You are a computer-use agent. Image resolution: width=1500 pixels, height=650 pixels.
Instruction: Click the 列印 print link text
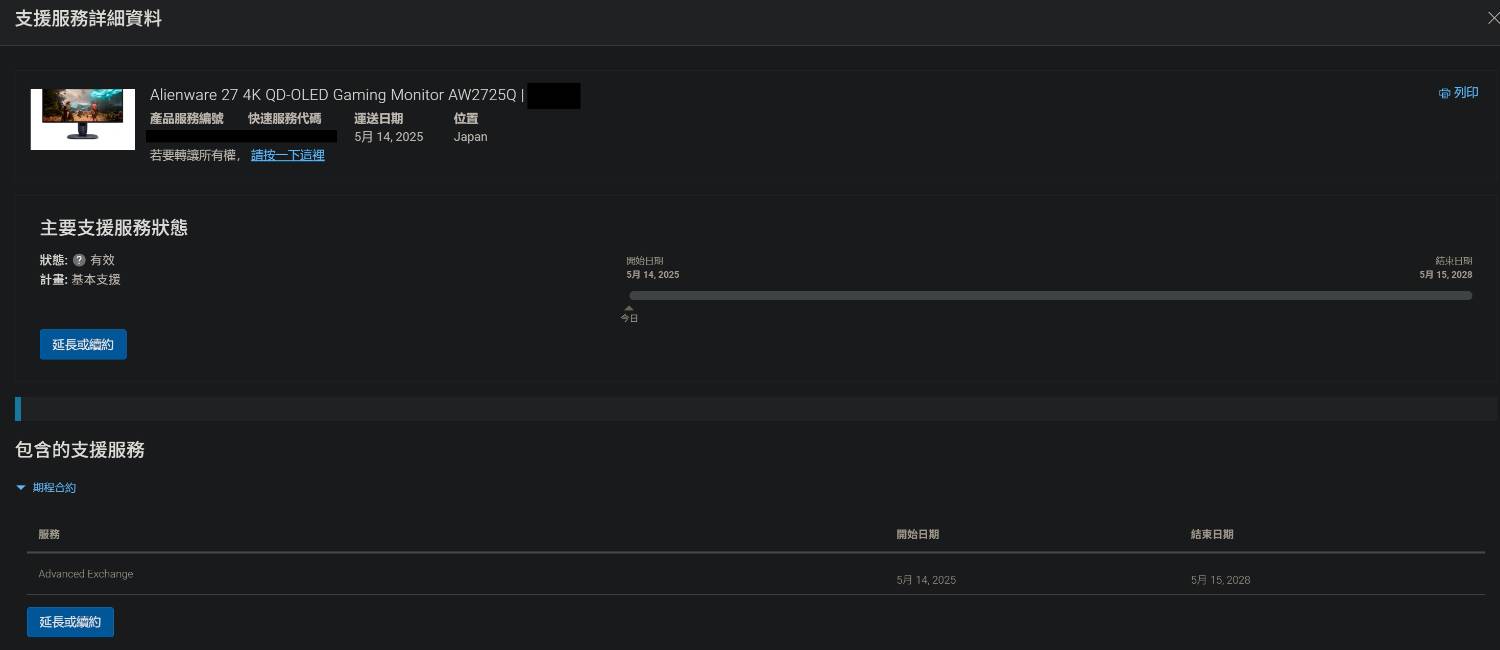(x=1466, y=93)
